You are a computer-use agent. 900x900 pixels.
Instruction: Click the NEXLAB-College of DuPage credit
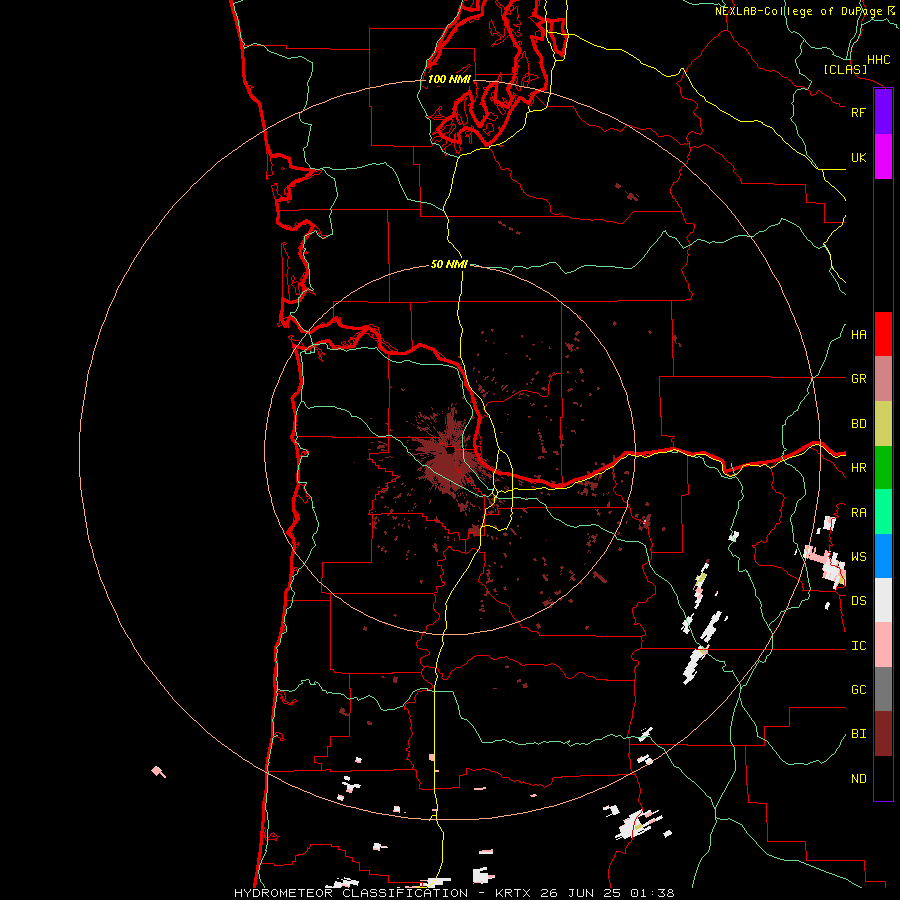[x=798, y=11]
